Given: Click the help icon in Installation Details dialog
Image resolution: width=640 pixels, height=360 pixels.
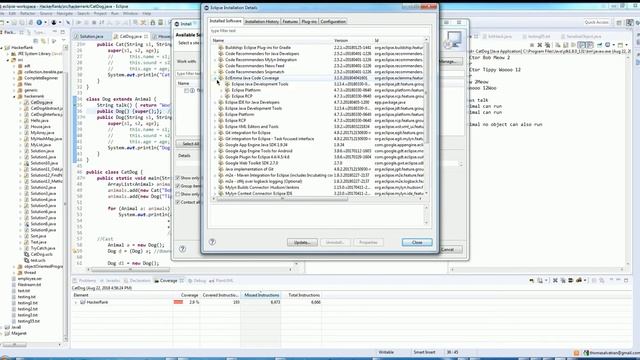Looking at the screenshot, I should point(212,242).
